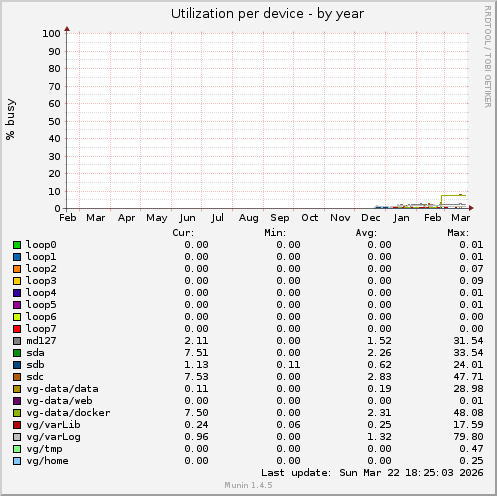497x496 pixels.
Task: Click the loop1 blue legend swatch
Action: (17, 257)
